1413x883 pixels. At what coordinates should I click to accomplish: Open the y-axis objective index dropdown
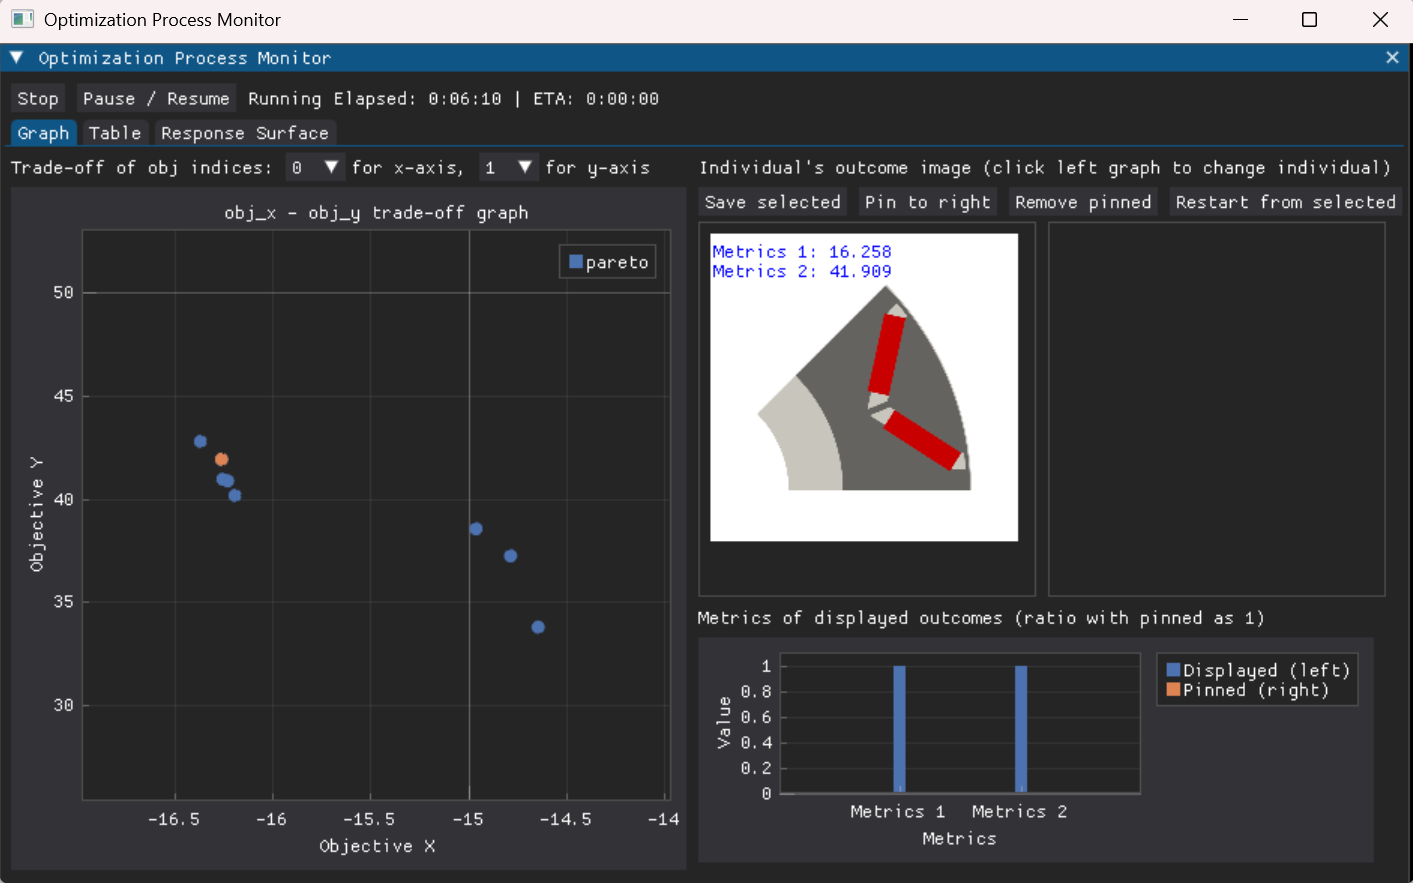click(509, 168)
